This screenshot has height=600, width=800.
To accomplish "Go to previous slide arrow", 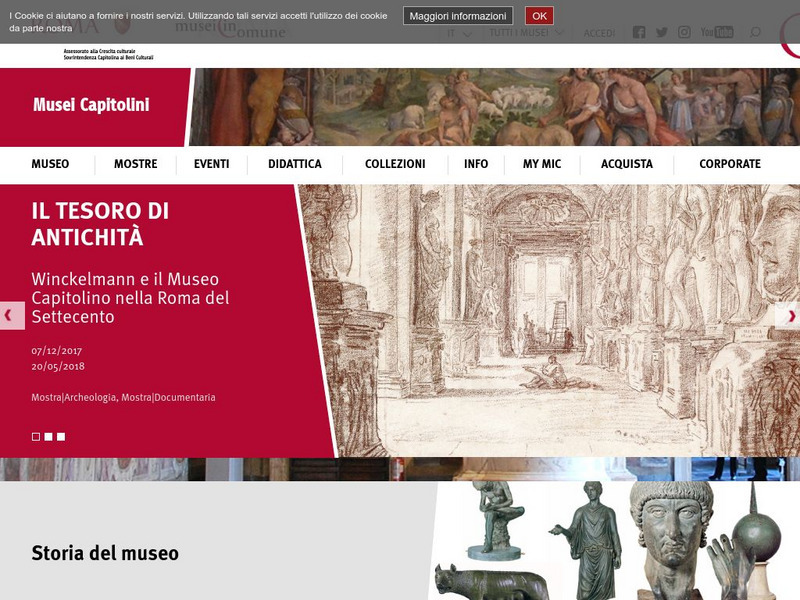I will click(x=12, y=316).
